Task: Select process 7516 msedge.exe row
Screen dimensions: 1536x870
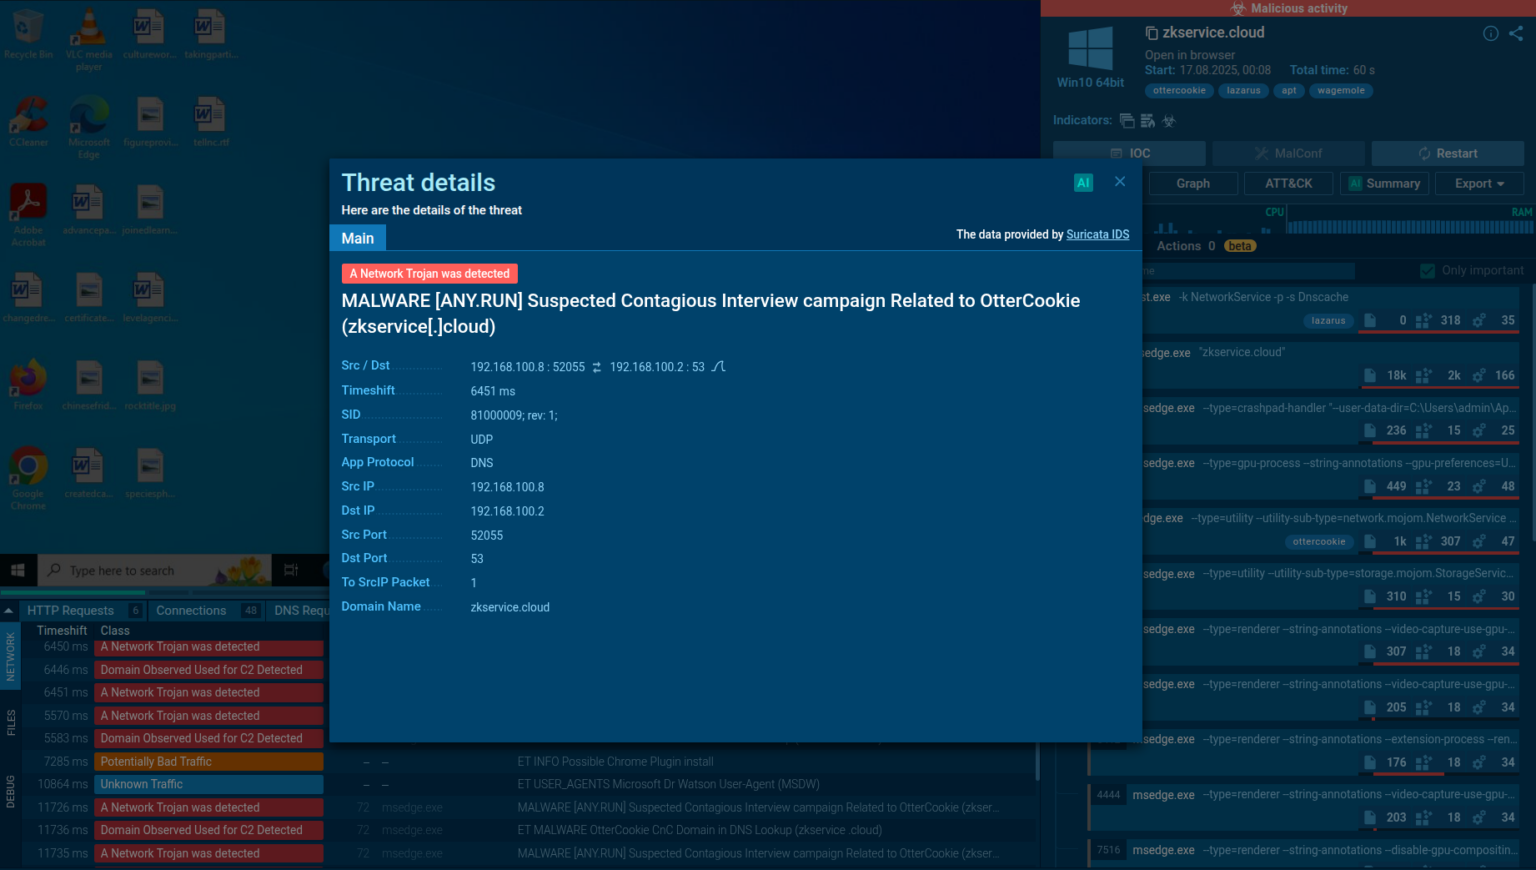Action: pos(1306,852)
